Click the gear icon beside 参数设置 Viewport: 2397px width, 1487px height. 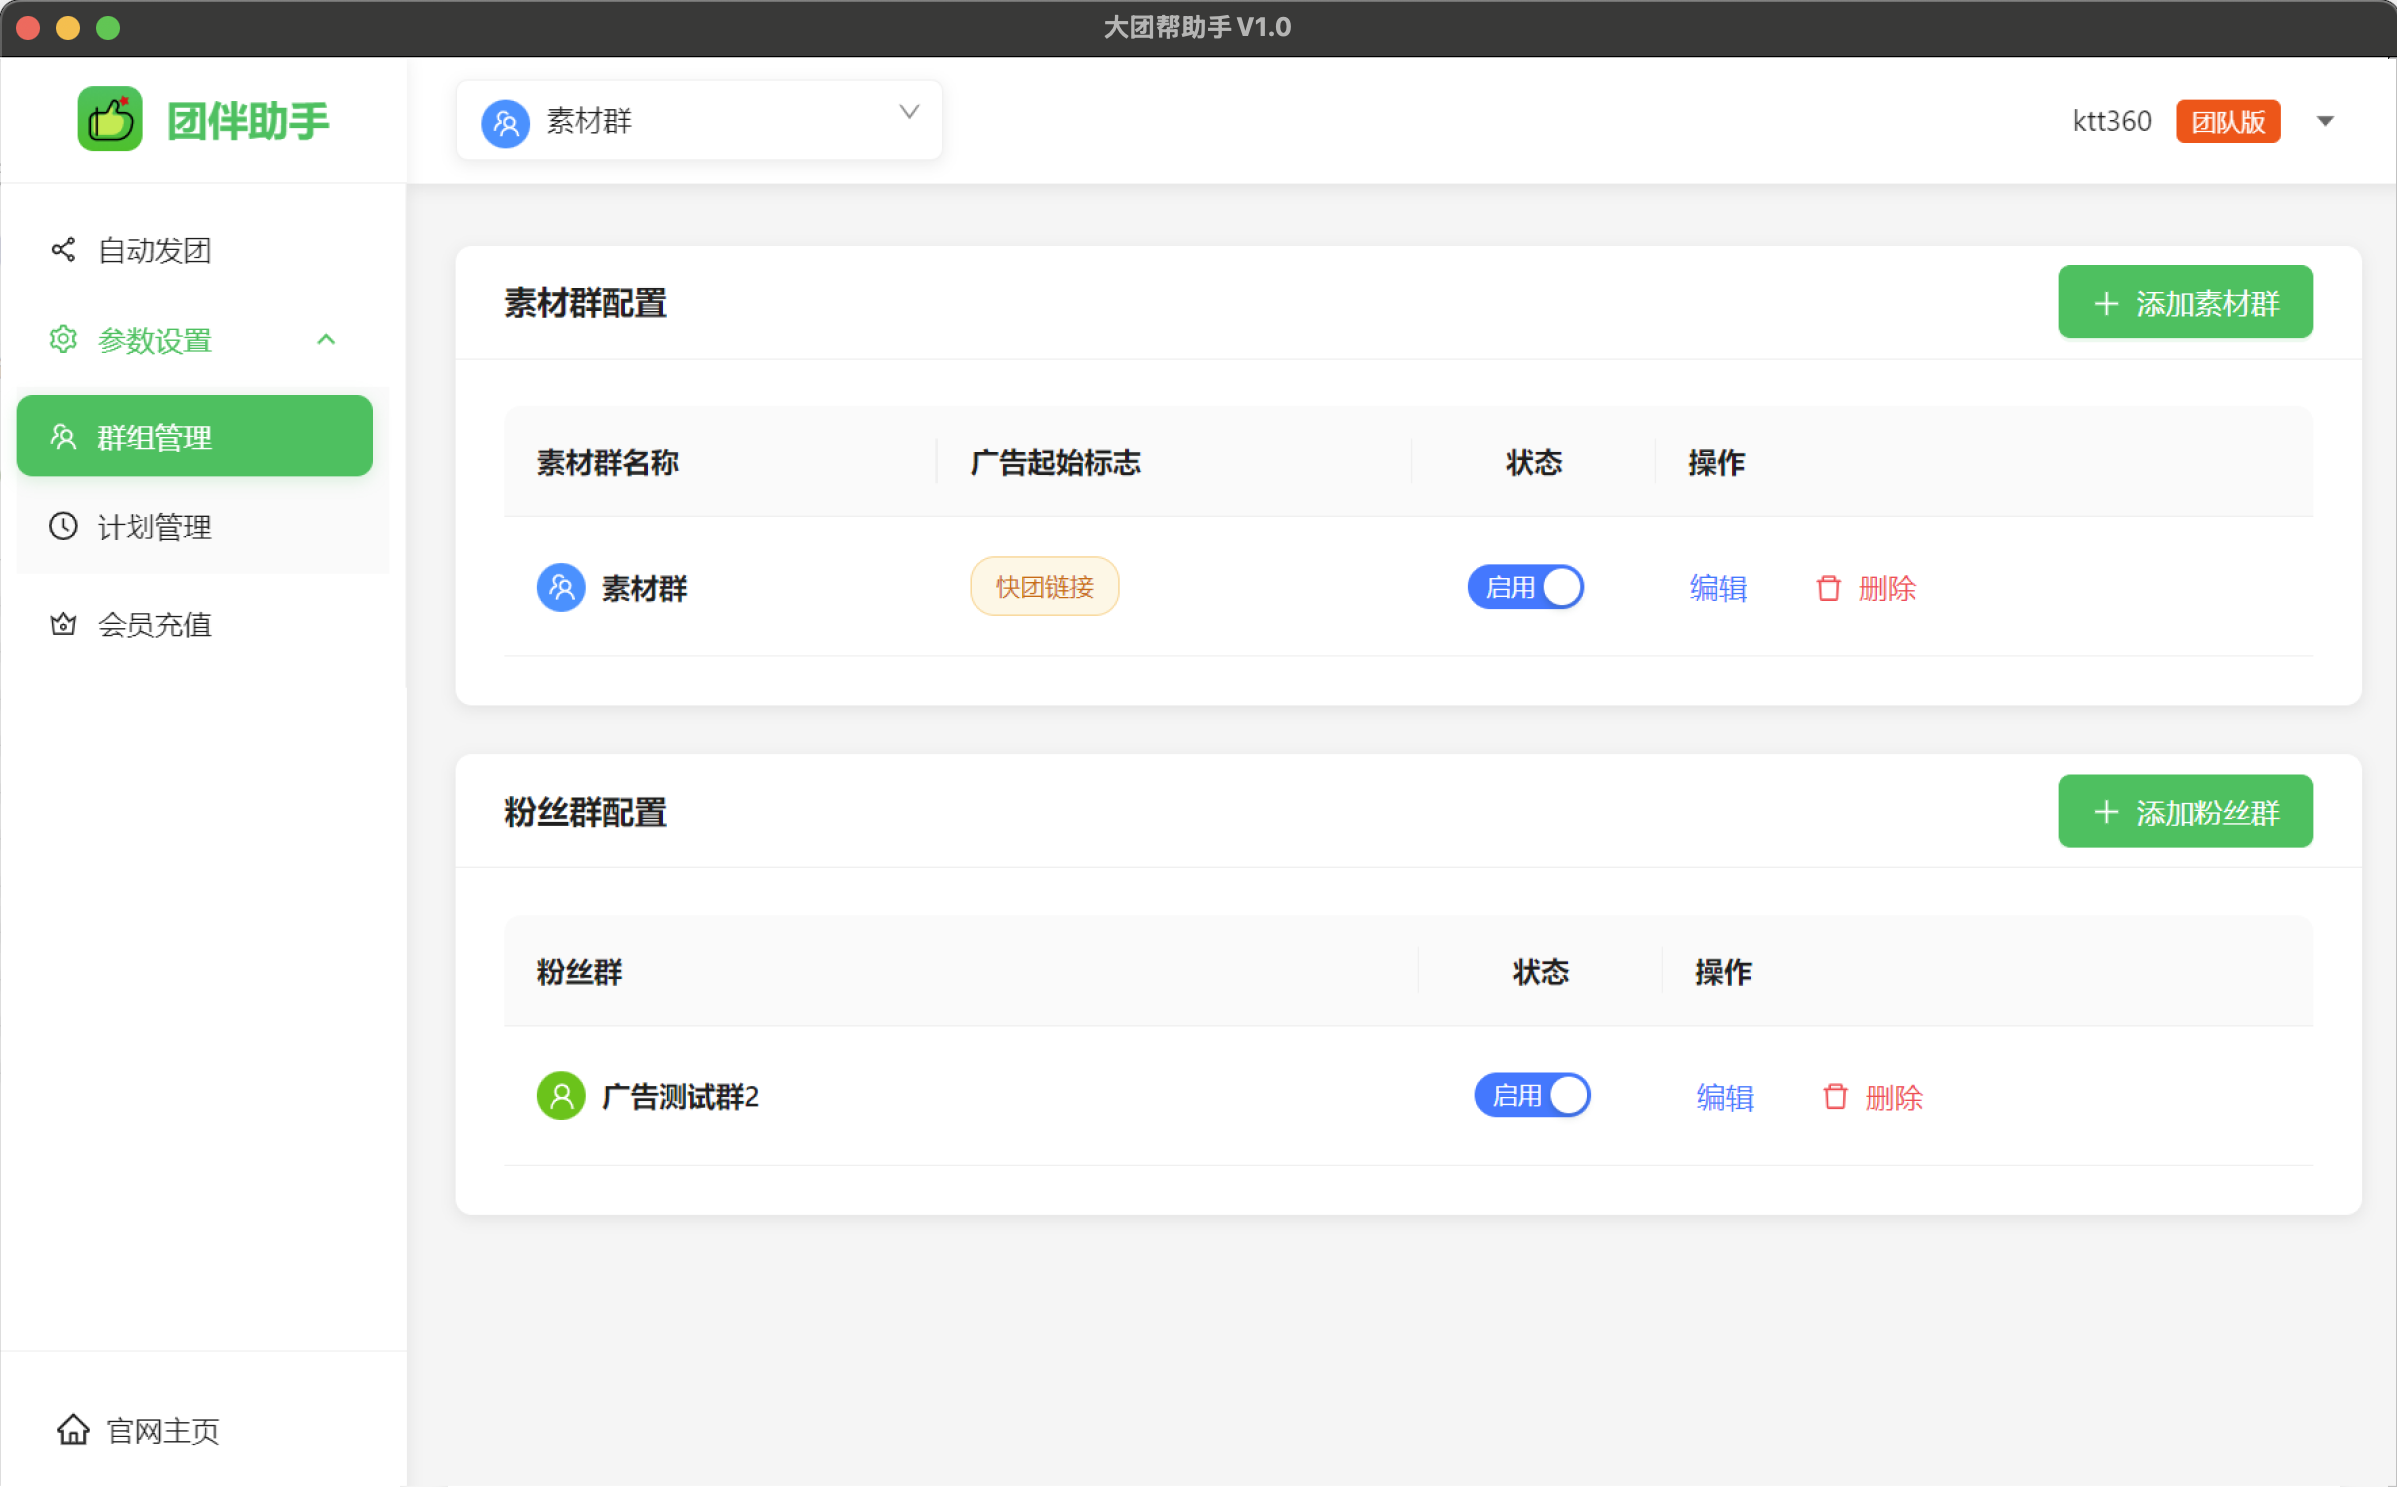pyautogui.click(x=63, y=339)
